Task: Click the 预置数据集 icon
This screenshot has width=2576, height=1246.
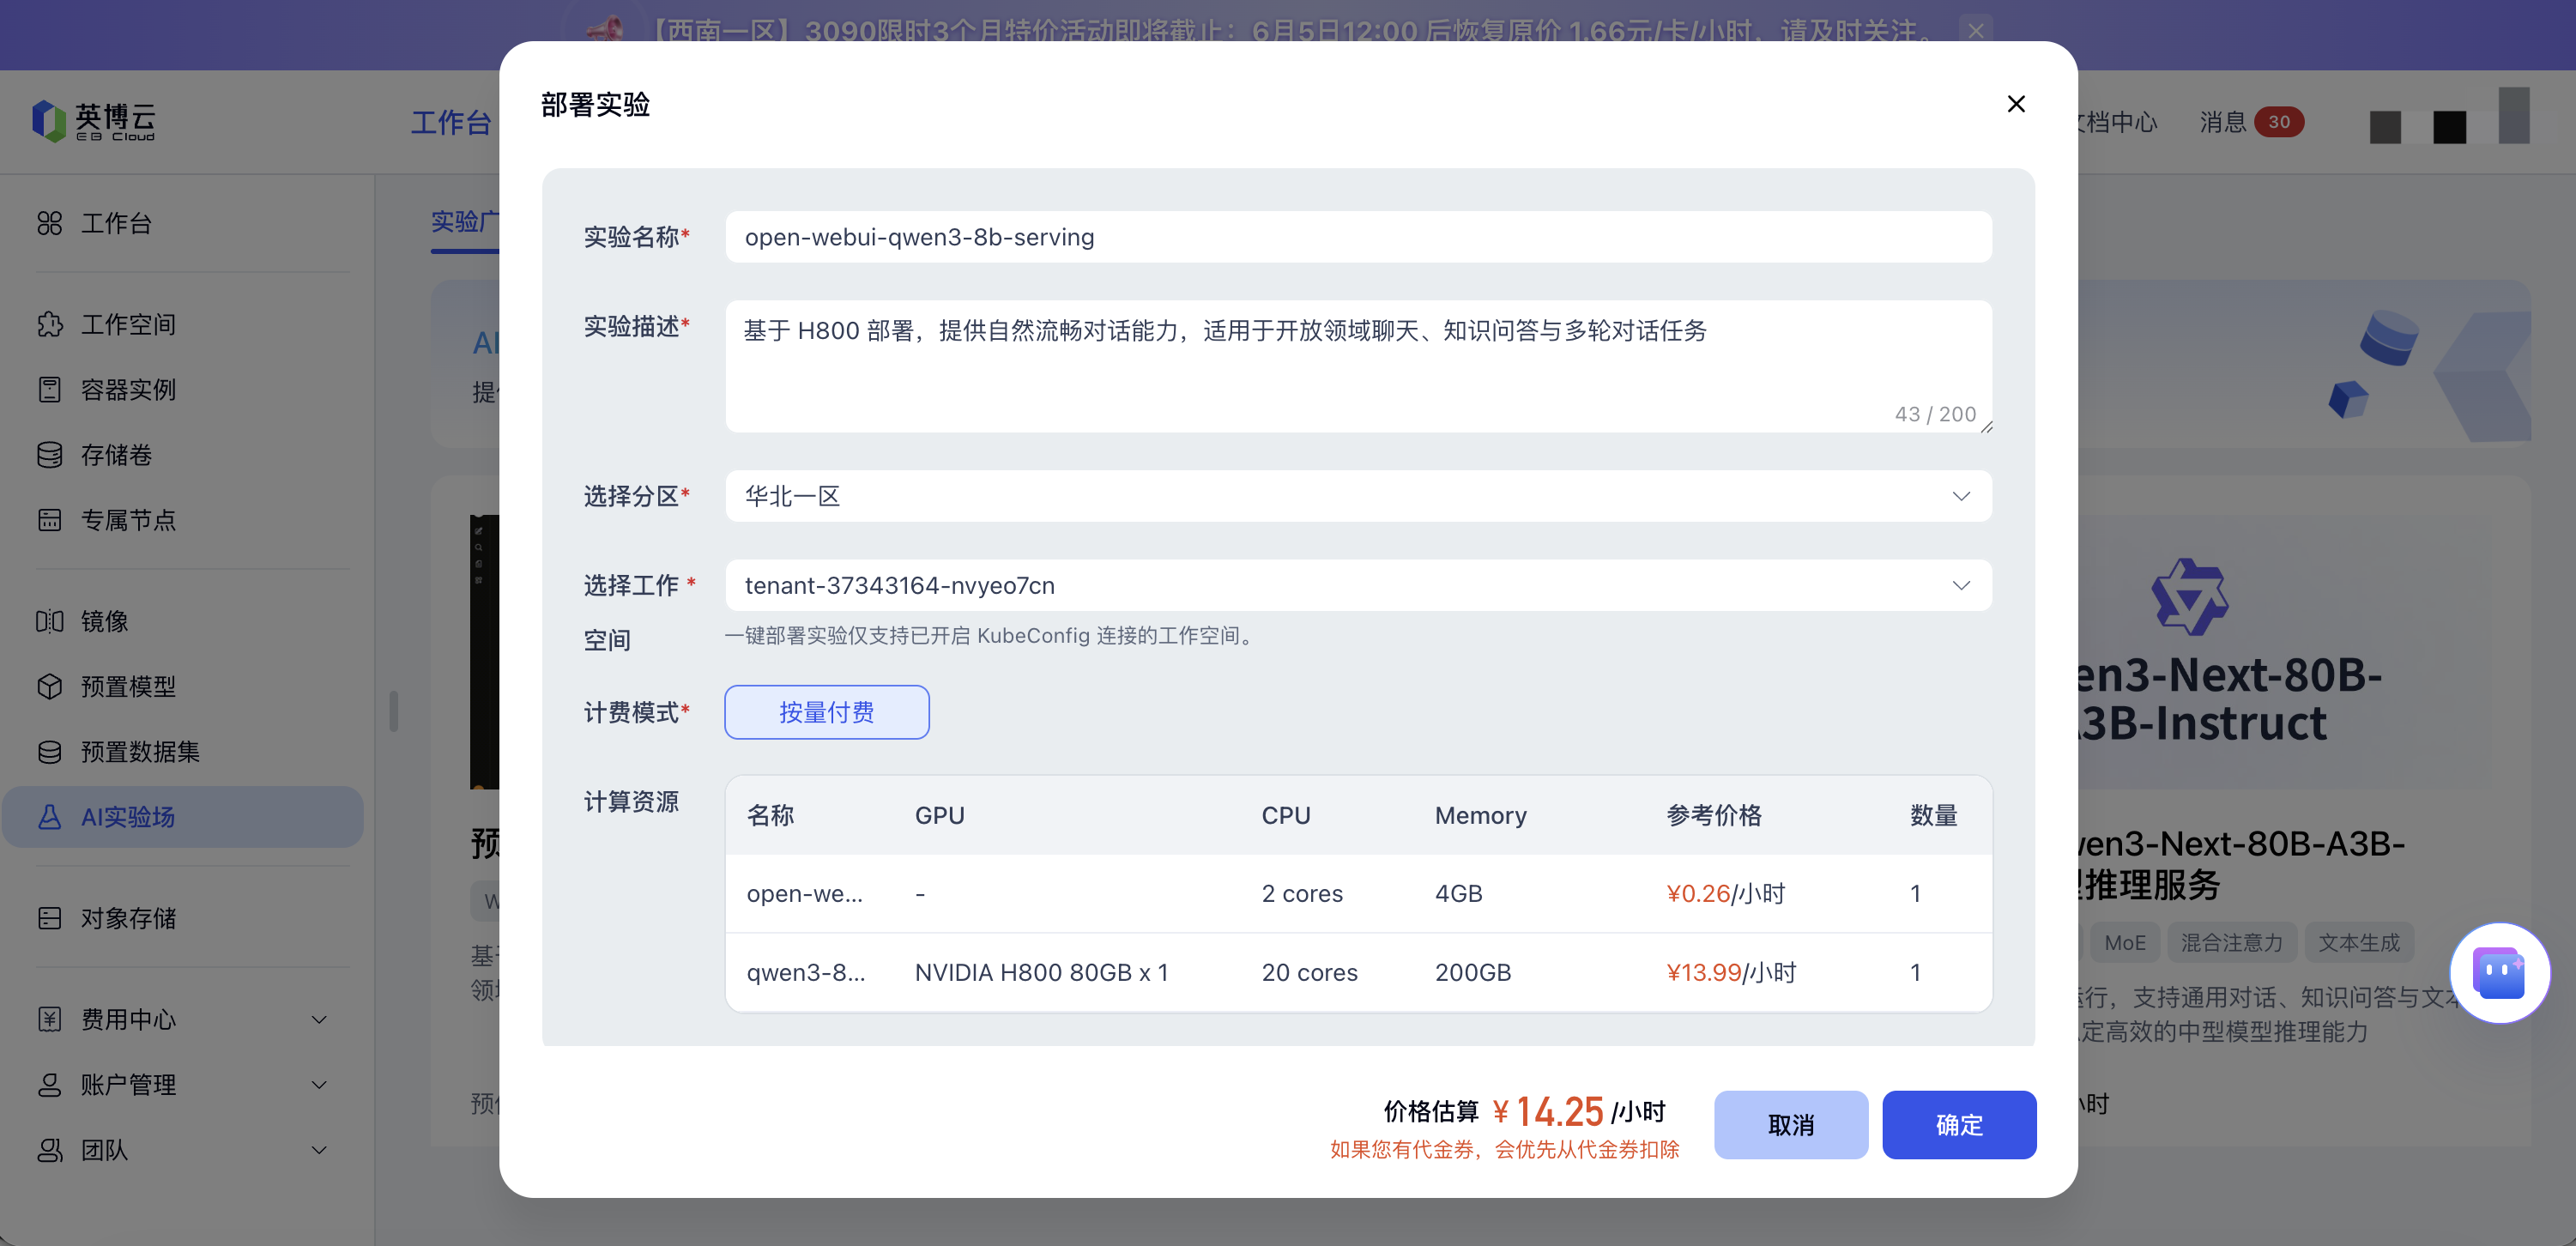Action: pyautogui.click(x=50, y=751)
